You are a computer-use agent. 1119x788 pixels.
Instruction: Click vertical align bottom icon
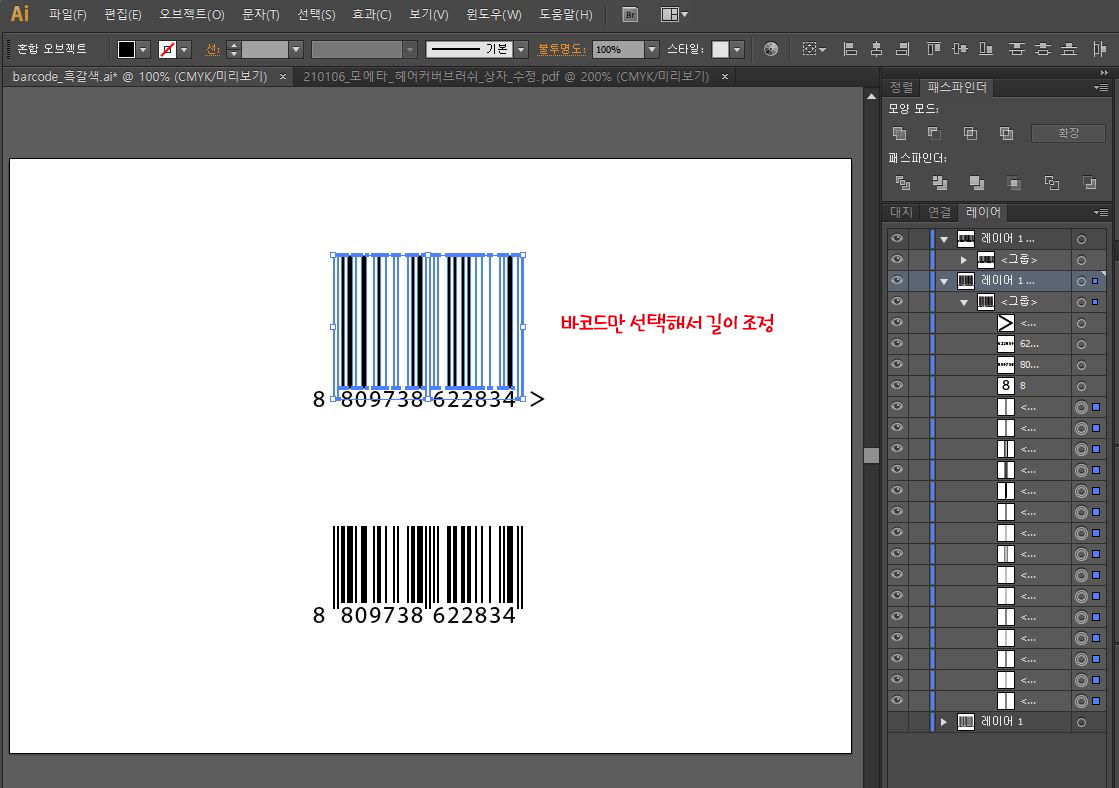coord(986,49)
